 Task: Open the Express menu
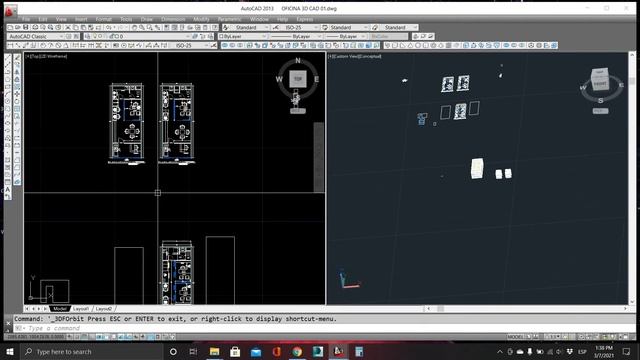[x=305, y=19]
